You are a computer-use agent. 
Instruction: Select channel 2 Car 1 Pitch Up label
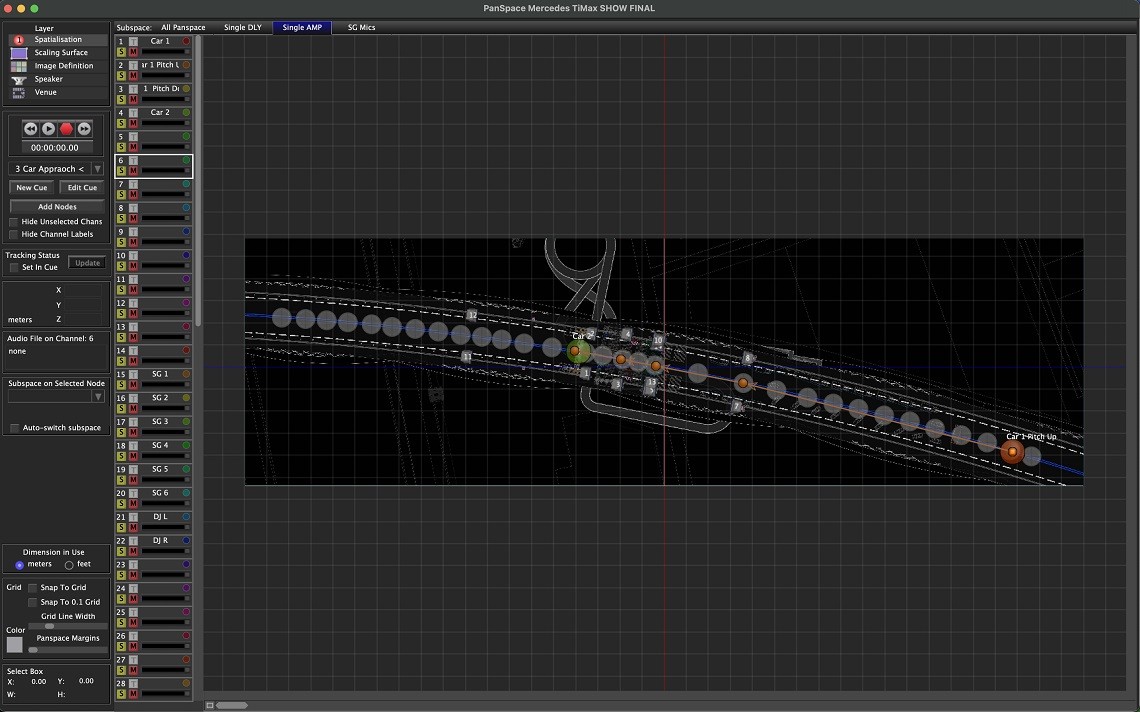click(x=160, y=65)
